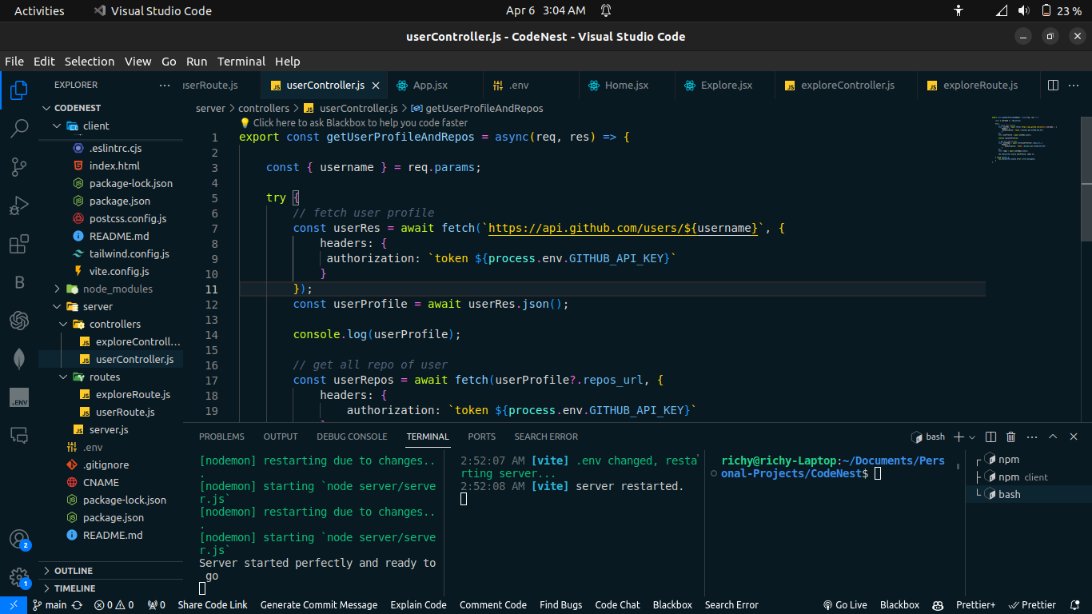This screenshot has width=1092, height=614.
Task: Open the PROBLEMS panel tab
Action: click(221, 436)
